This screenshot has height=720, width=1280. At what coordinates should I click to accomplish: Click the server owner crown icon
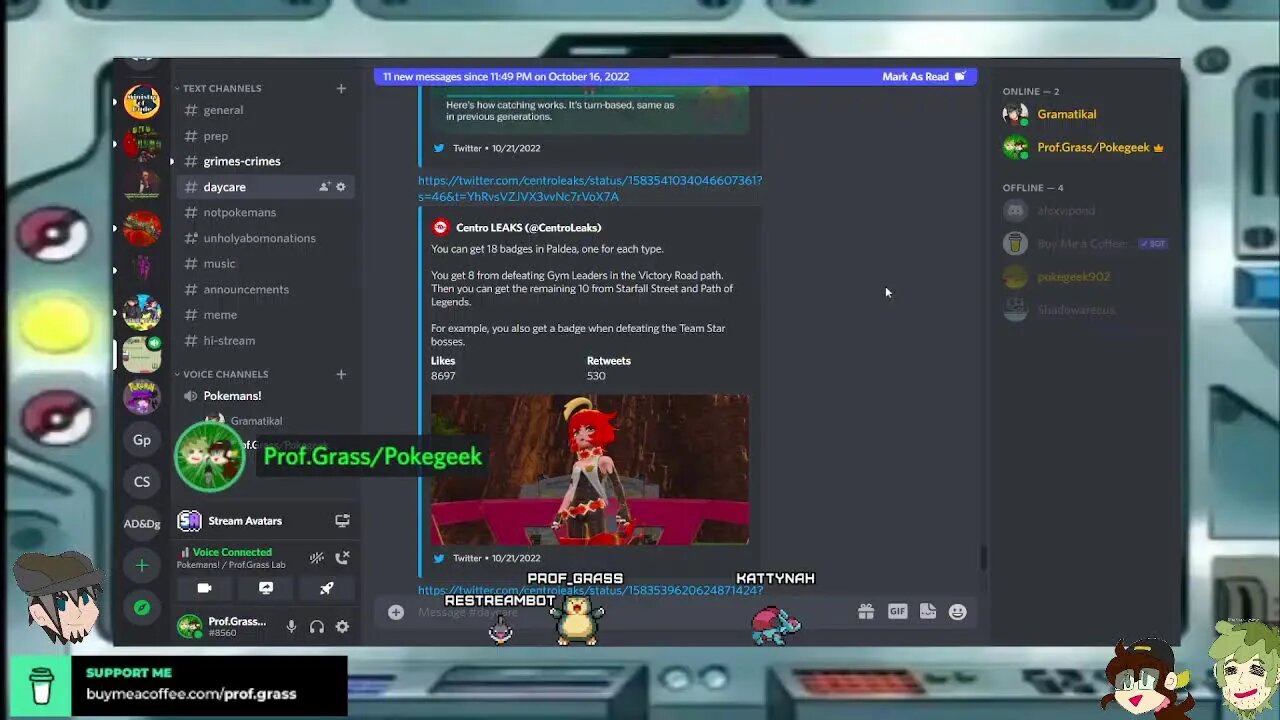point(1159,148)
